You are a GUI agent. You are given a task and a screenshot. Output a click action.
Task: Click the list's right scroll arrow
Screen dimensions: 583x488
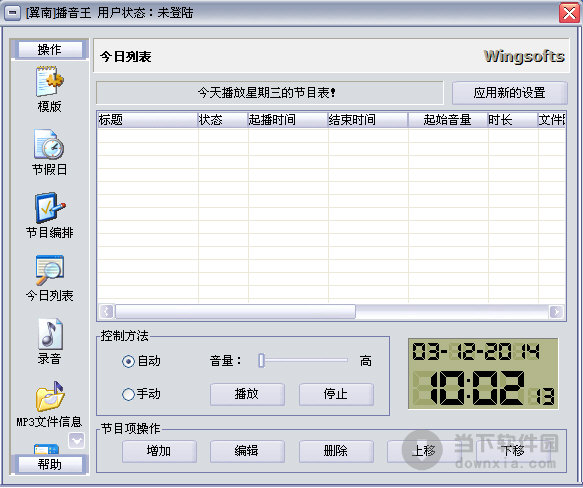(x=556, y=311)
